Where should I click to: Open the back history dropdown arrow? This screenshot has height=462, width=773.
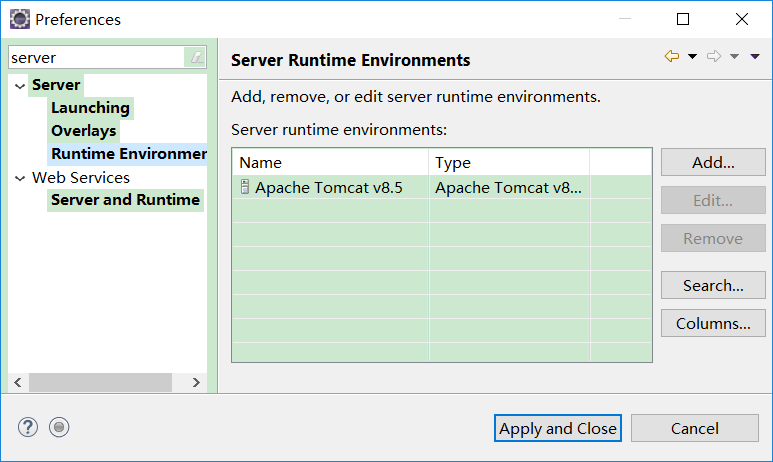692,57
